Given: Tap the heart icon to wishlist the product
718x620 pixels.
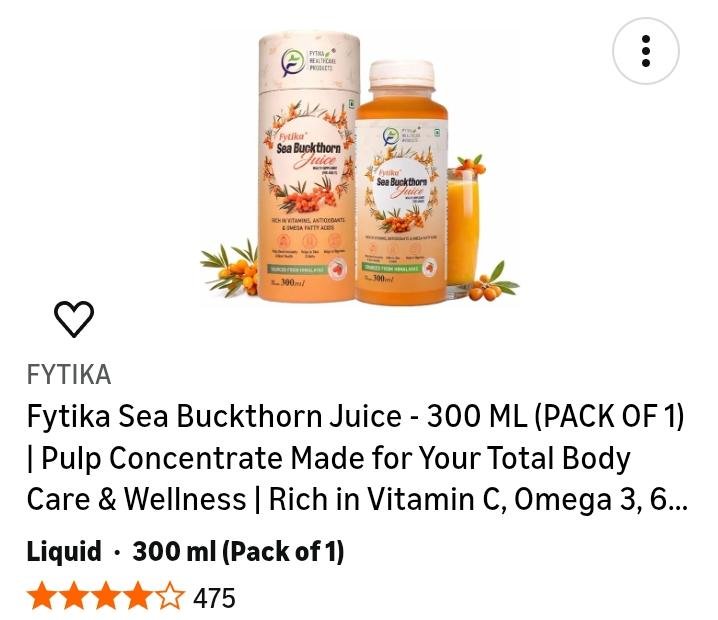Looking at the screenshot, I should click(74, 319).
